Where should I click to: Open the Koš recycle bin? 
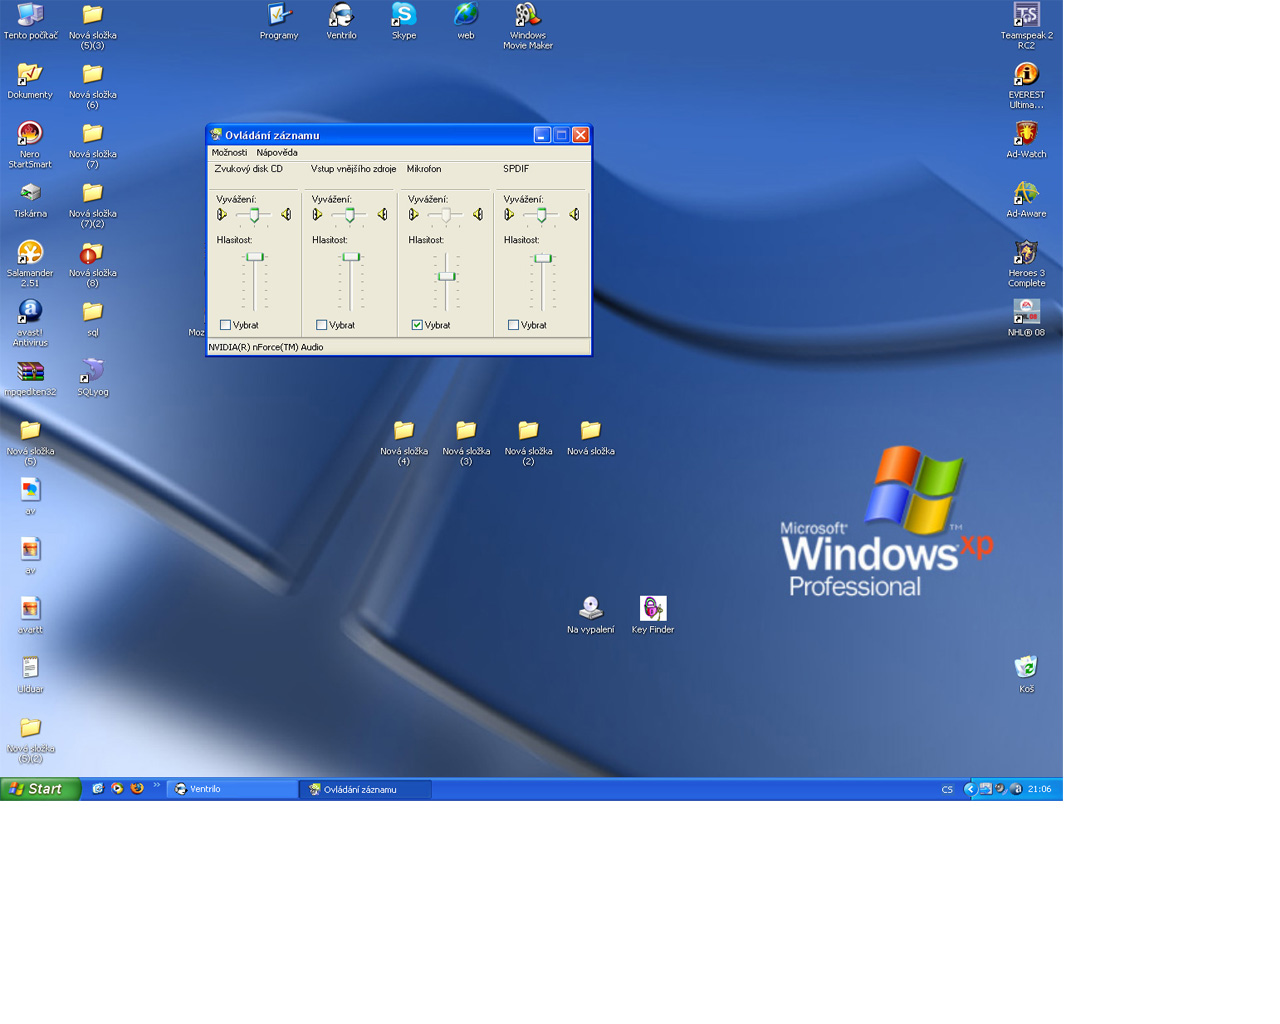[x=1026, y=668]
